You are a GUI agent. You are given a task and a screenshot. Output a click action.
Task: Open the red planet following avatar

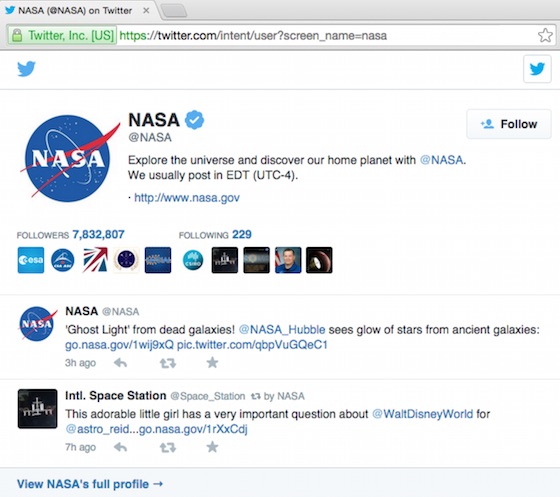(319, 260)
